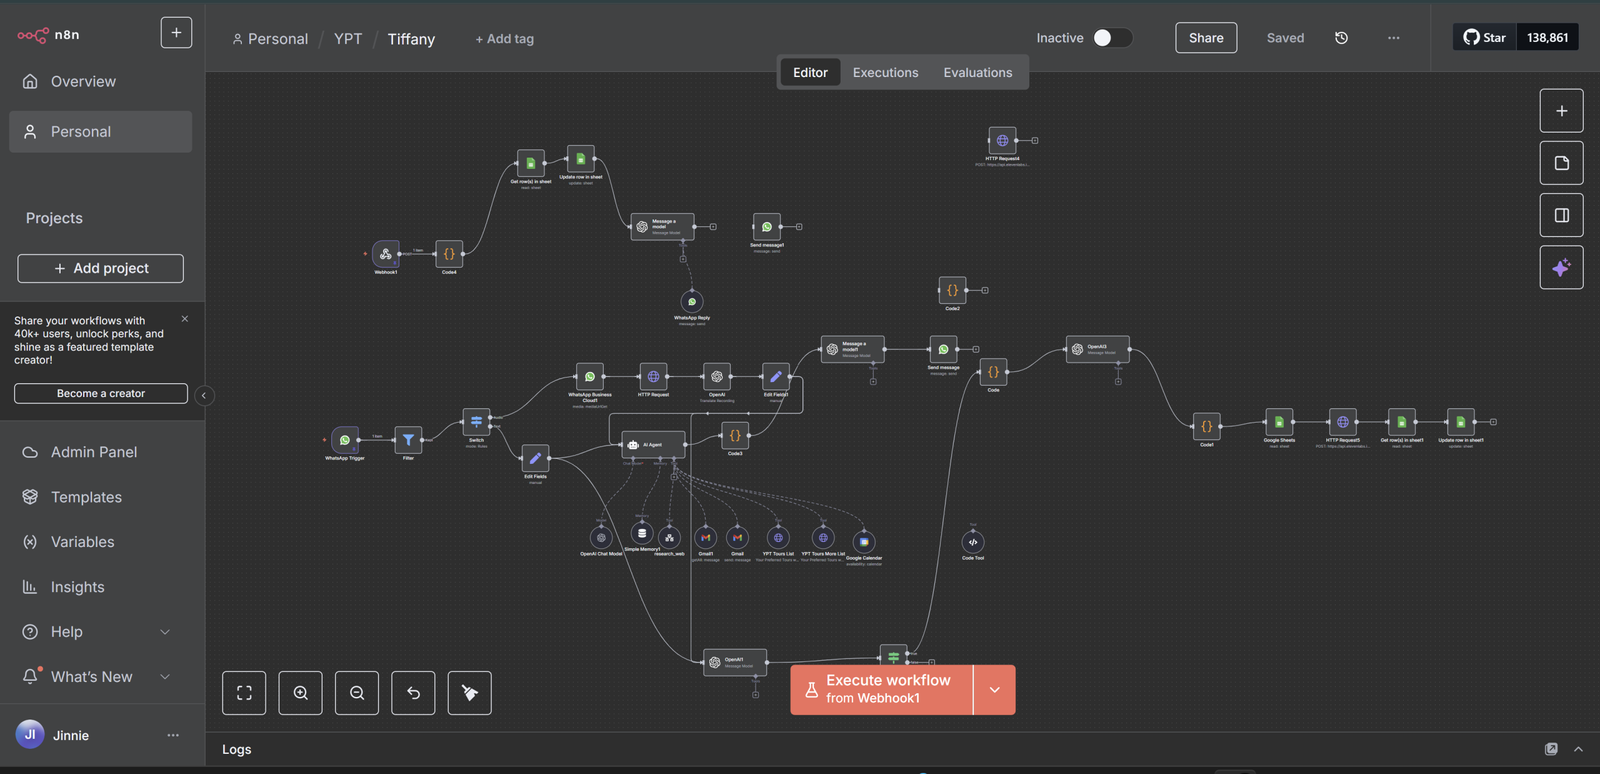Click the Share button
This screenshot has height=774, width=1600.
point(1205,38)
